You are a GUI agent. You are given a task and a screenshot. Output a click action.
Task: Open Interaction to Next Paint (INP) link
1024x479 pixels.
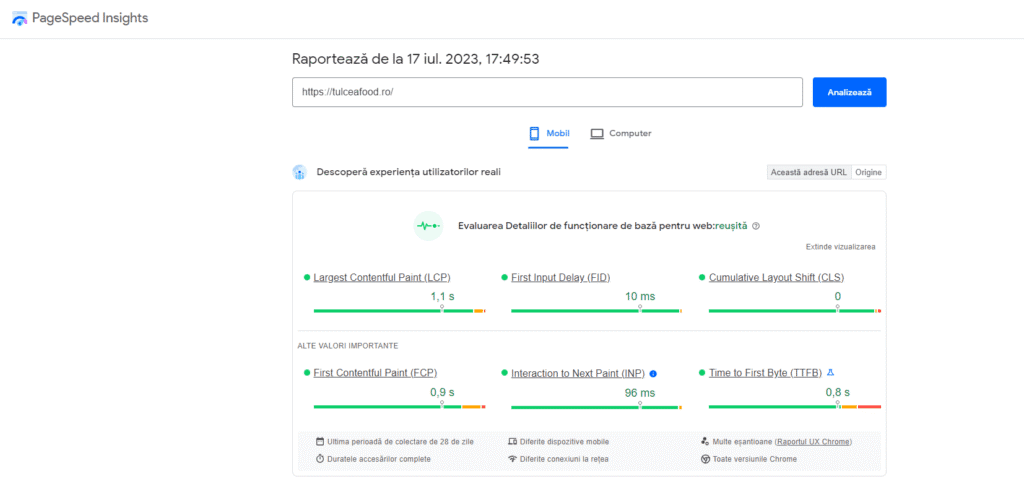click(578, 374)
